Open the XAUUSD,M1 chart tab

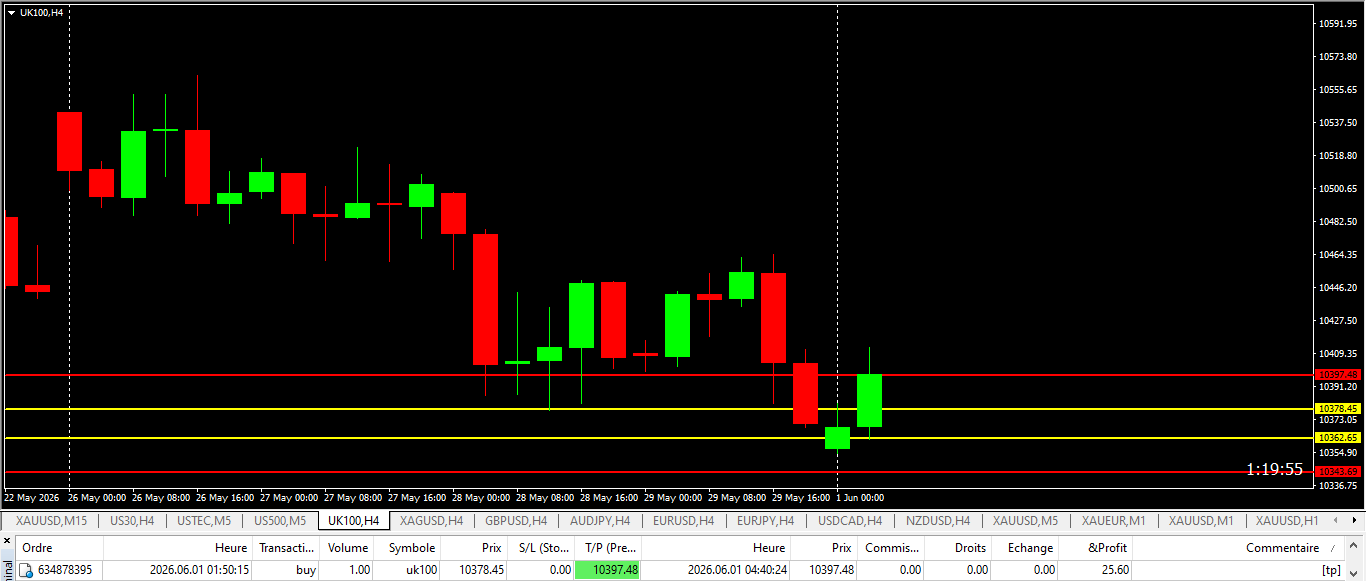point(1201,520)
